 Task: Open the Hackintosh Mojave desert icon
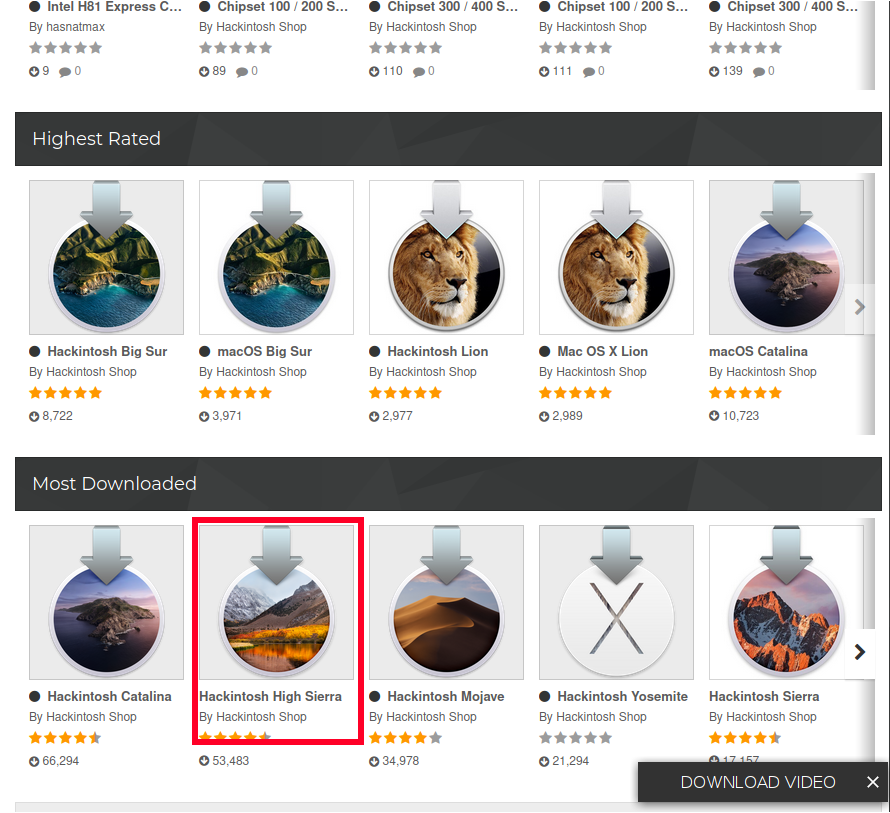point(446,603)
